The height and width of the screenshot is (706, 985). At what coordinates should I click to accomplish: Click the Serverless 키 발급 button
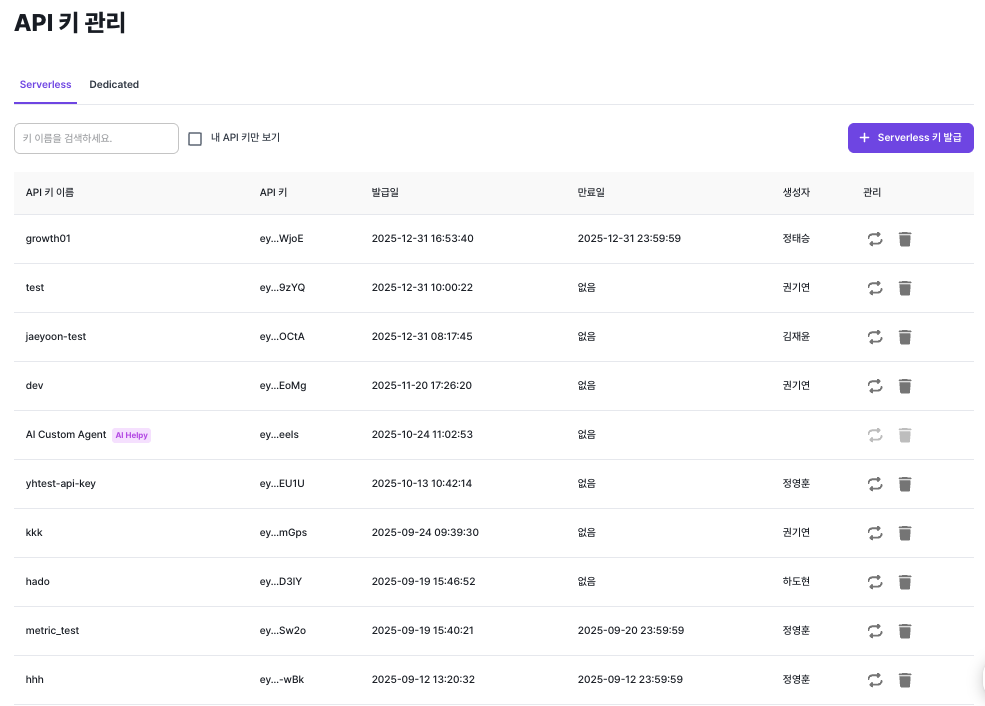click(x=910, y=138)
